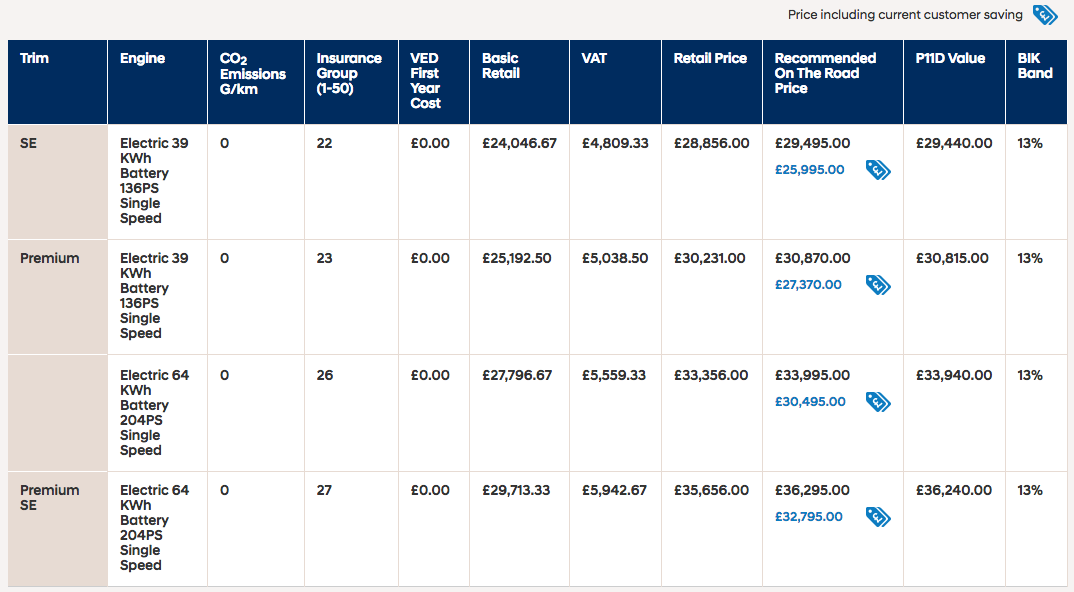Screen dimensions: 1074x592
Task: Click the Insurance Group column header
Action: [x=349, y=73]
